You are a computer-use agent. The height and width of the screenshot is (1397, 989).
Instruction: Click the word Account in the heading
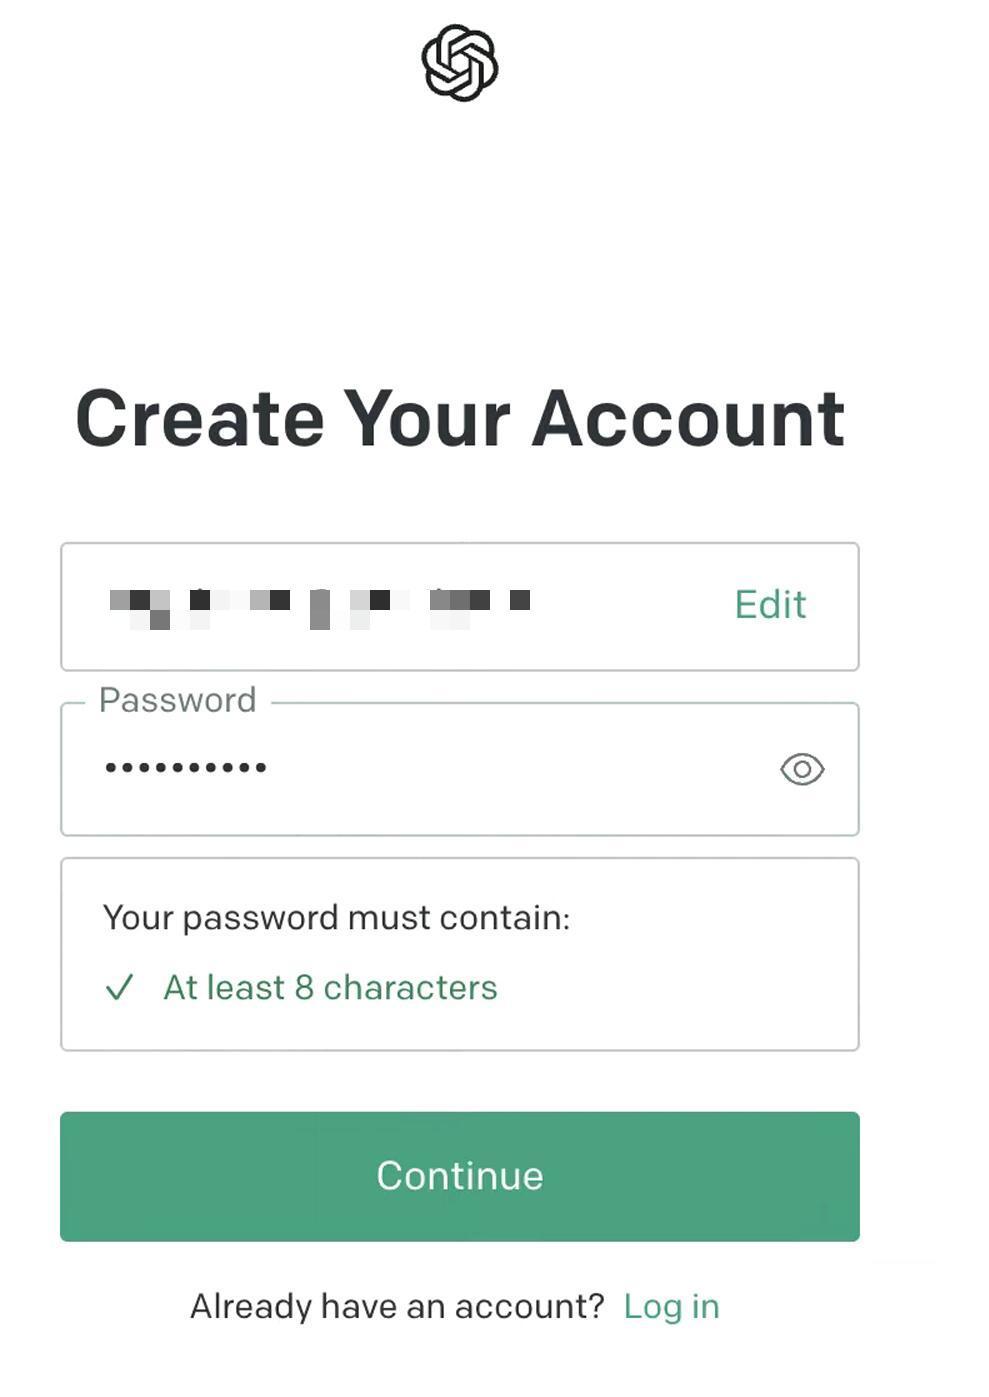point(688,418)
